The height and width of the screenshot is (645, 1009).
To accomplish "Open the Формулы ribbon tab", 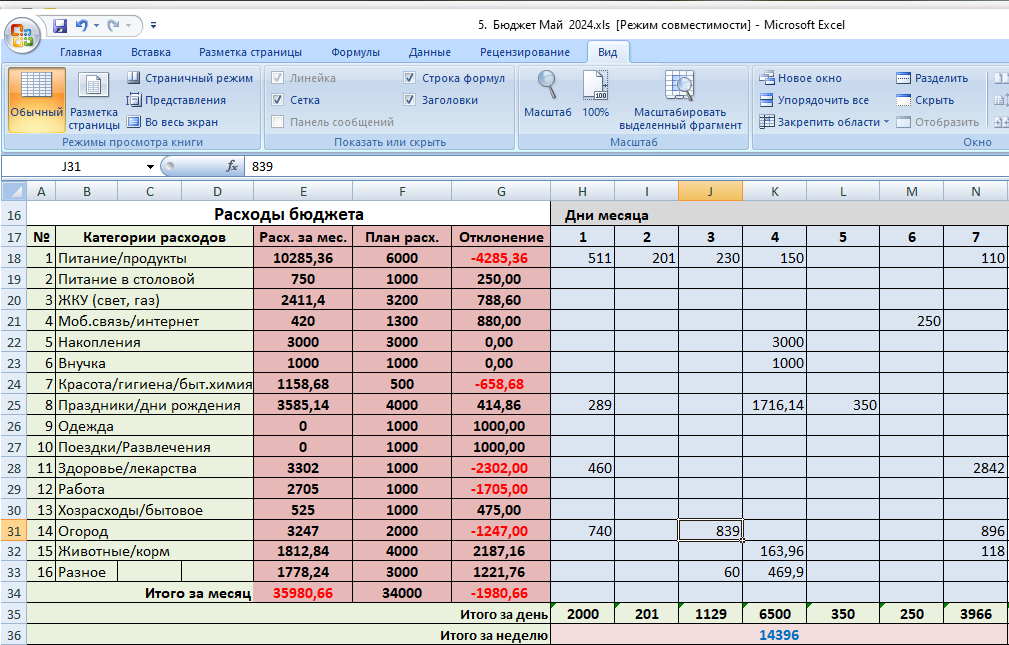I will pyautogui.click(x=355, y=52).
